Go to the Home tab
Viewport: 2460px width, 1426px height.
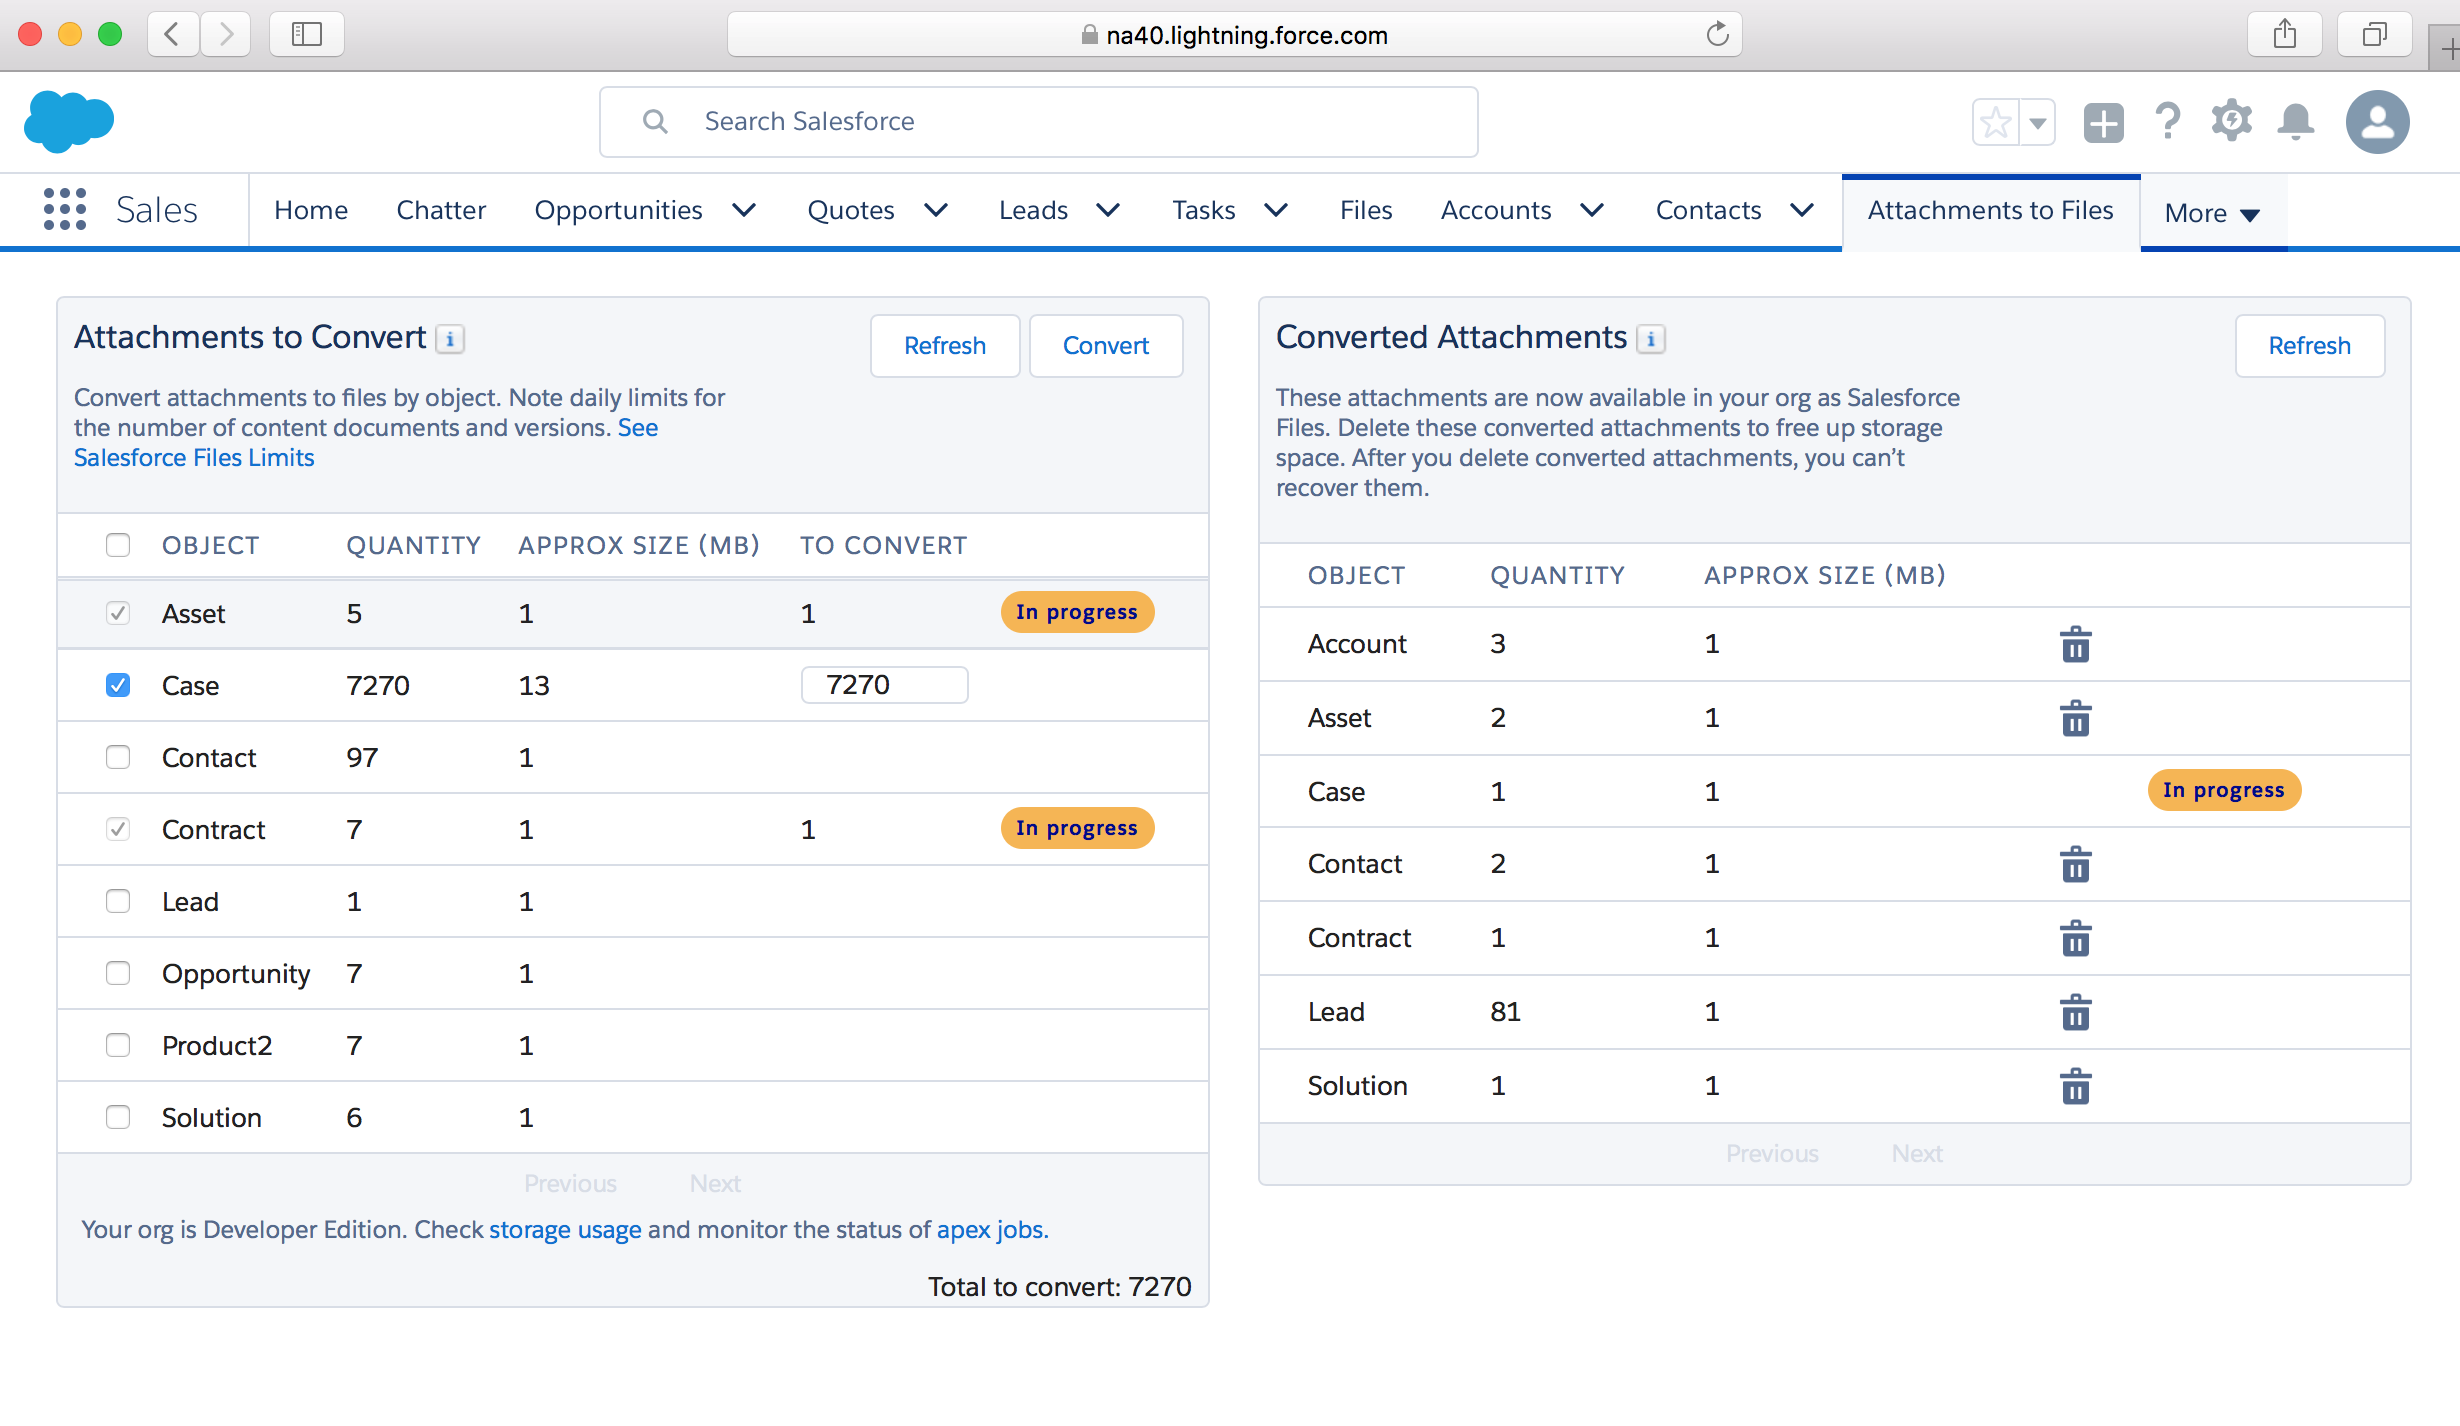[311, 210]
